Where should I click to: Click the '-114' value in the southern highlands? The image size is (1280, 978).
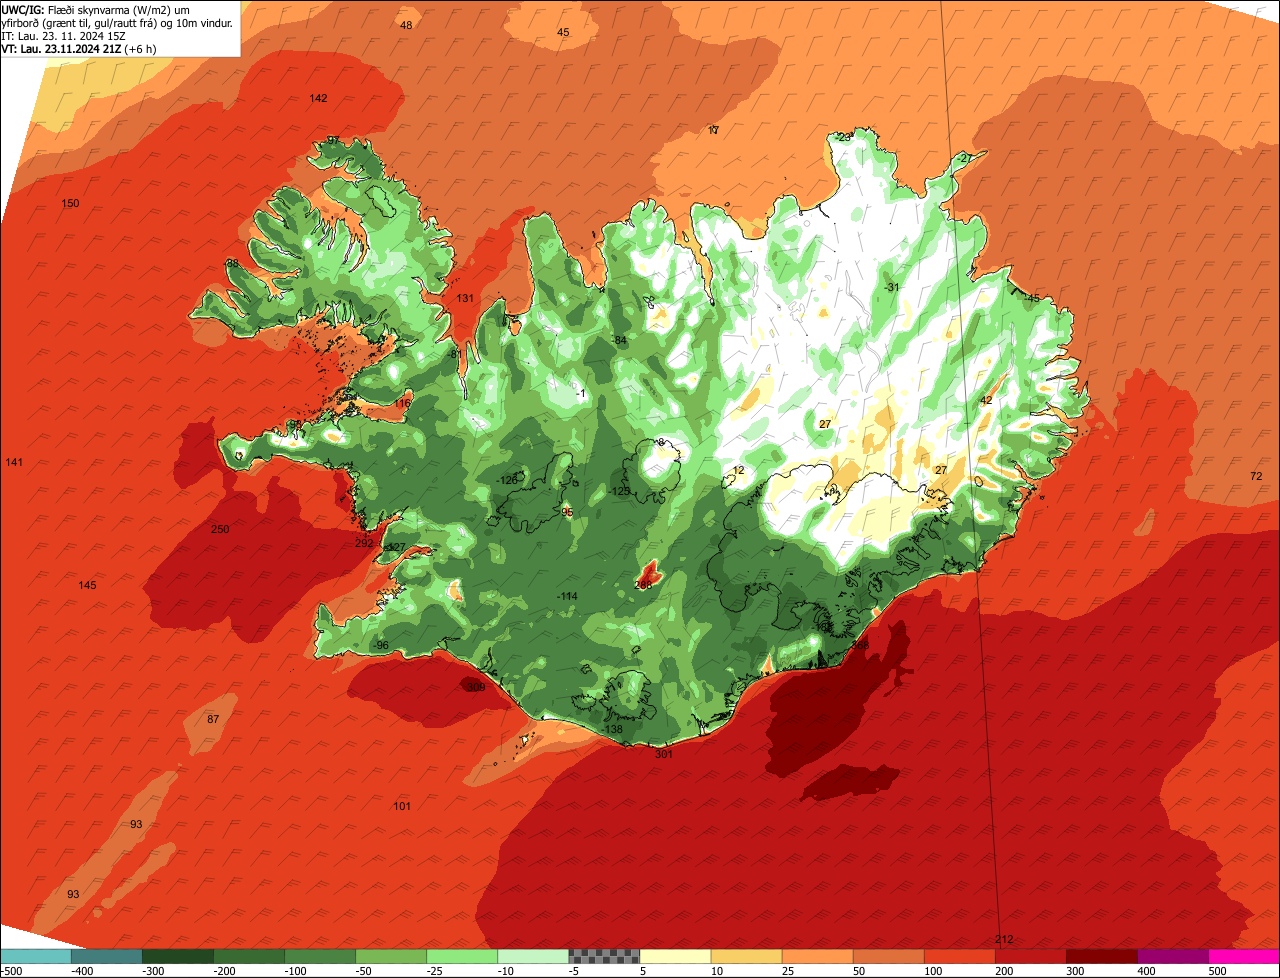tap(567, 597)
